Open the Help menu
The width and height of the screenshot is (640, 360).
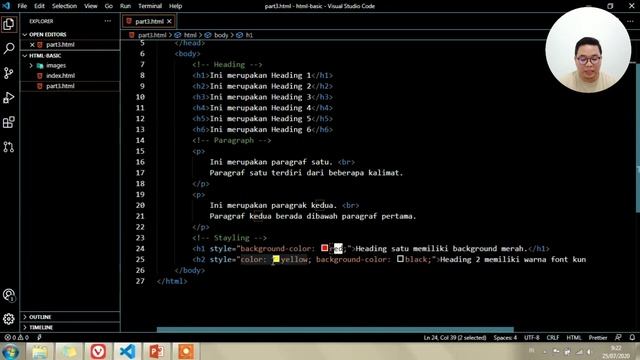coord(176,6)
